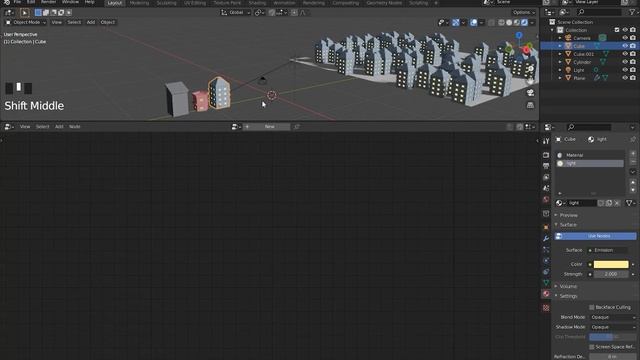640x360 pixels.
Task: Open the Global transform orientation dropdown
Action: (236, 13)
